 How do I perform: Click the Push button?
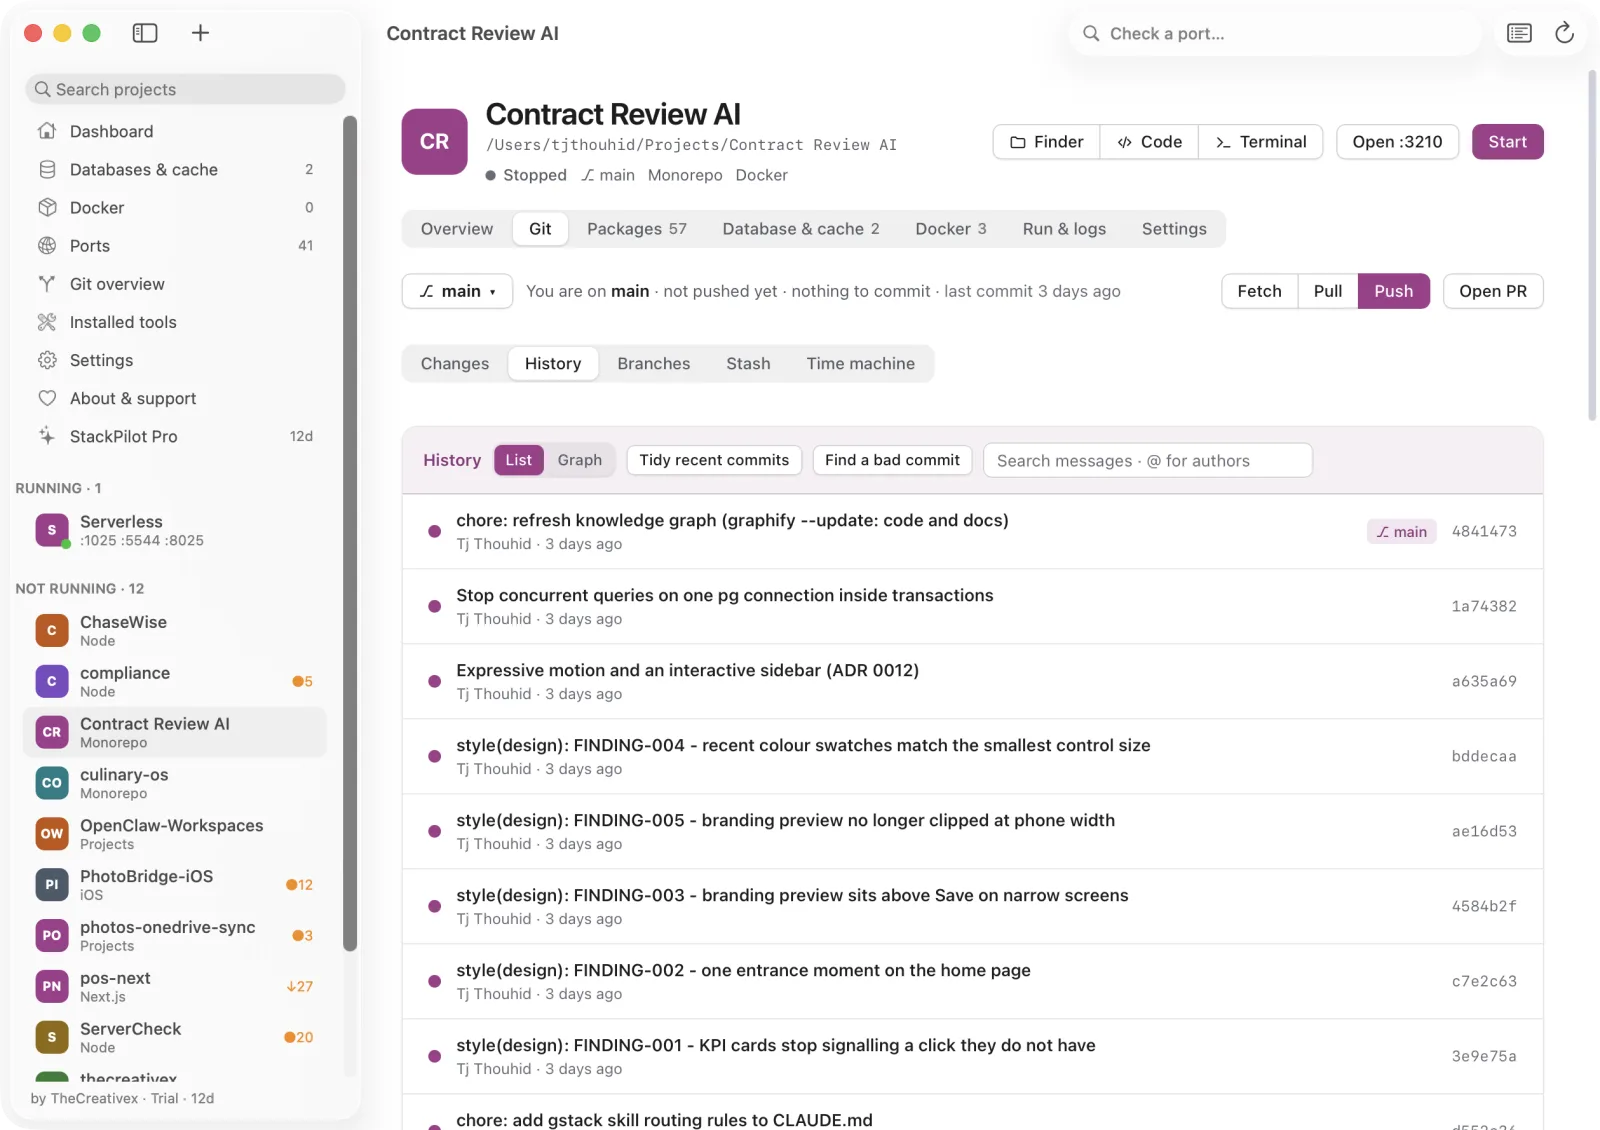tap(1394, 291)
